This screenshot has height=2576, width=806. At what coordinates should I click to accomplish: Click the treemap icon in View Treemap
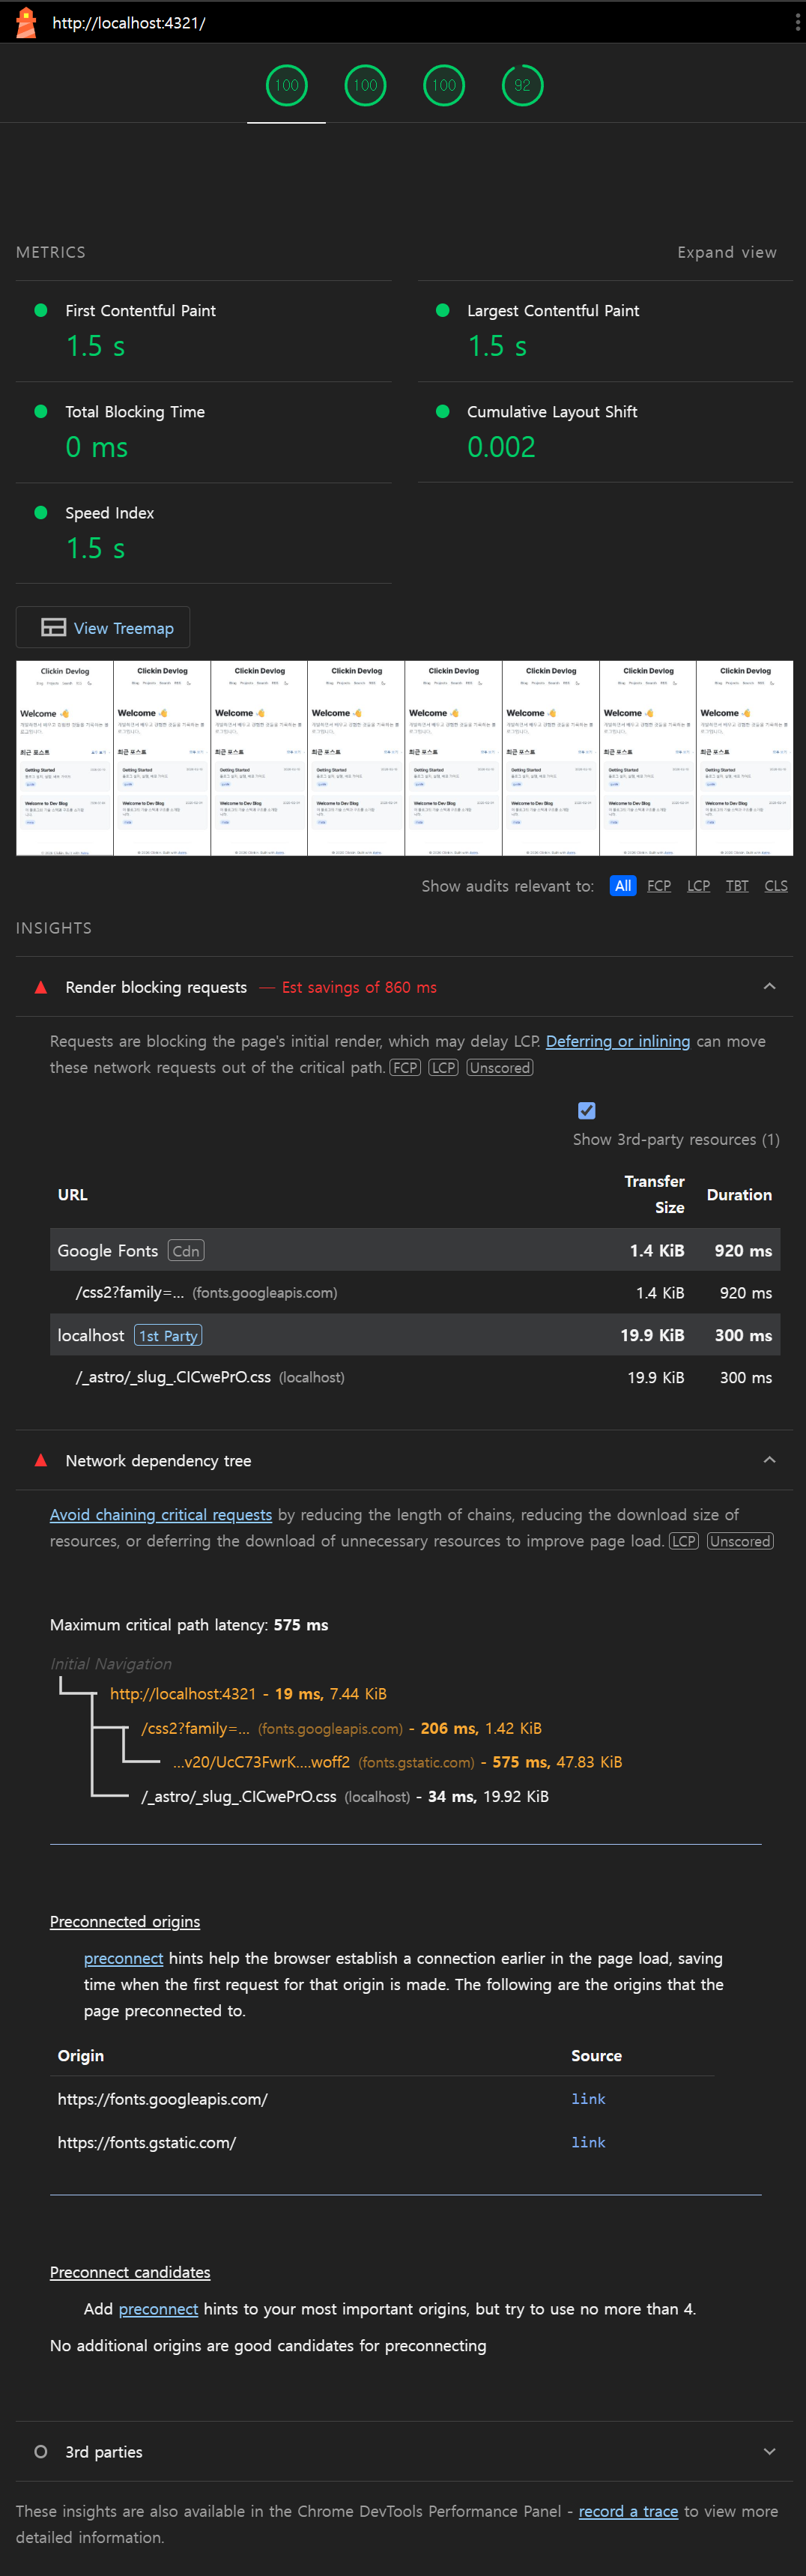[x=53, y=627]
